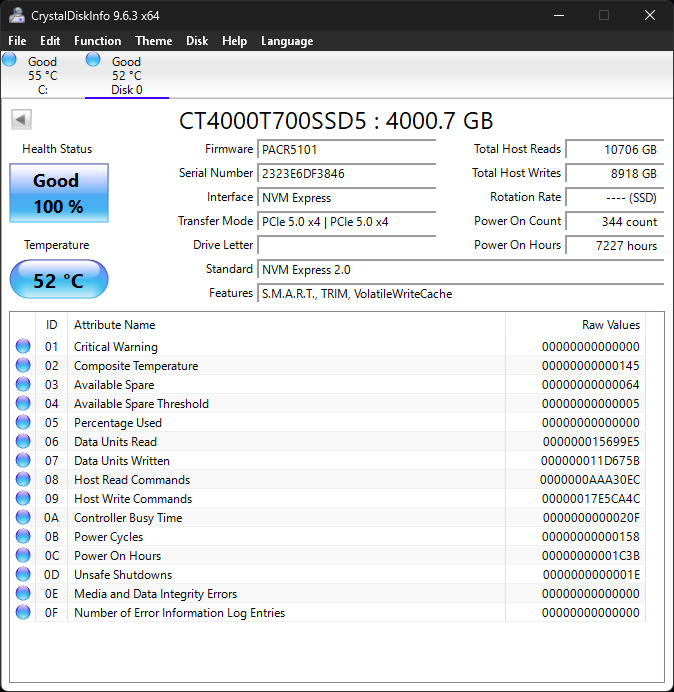Click the status orb for Power On Hours row 0C

pyautogui.click(x=23, y=555)
